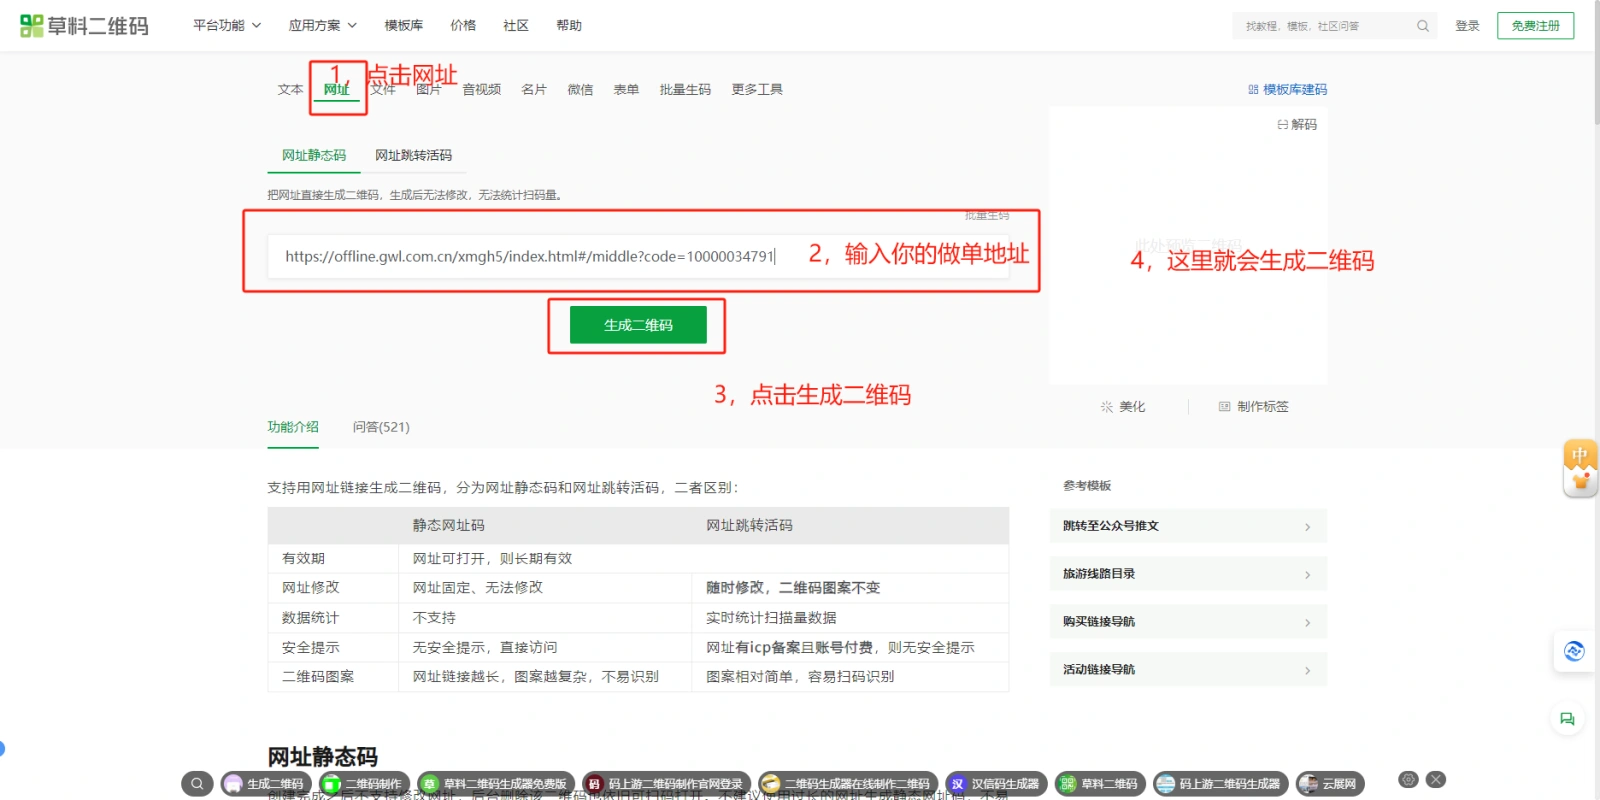Viewport: 1600px width, 800px height.
Task: Click the 制作标签 option
Action: pos(1253,406)
